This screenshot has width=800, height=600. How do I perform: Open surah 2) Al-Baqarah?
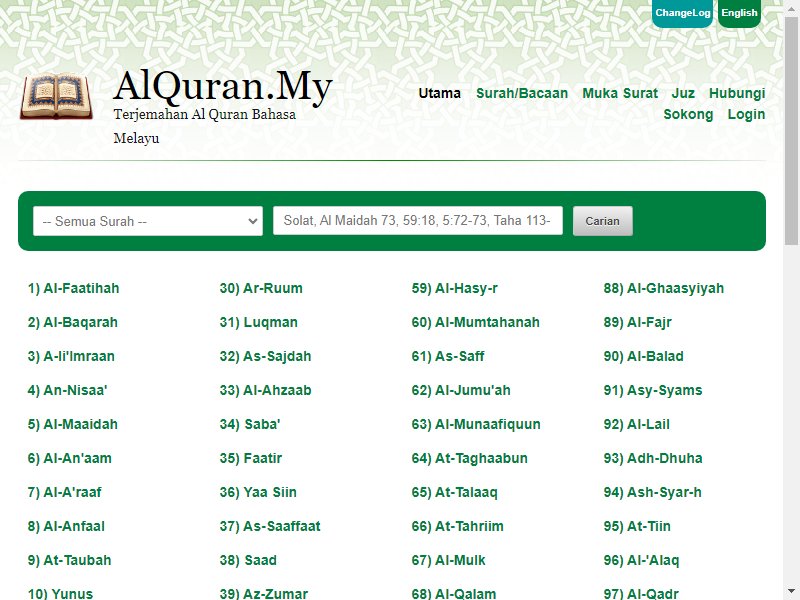pyautogui.click(x=72, y=322)
